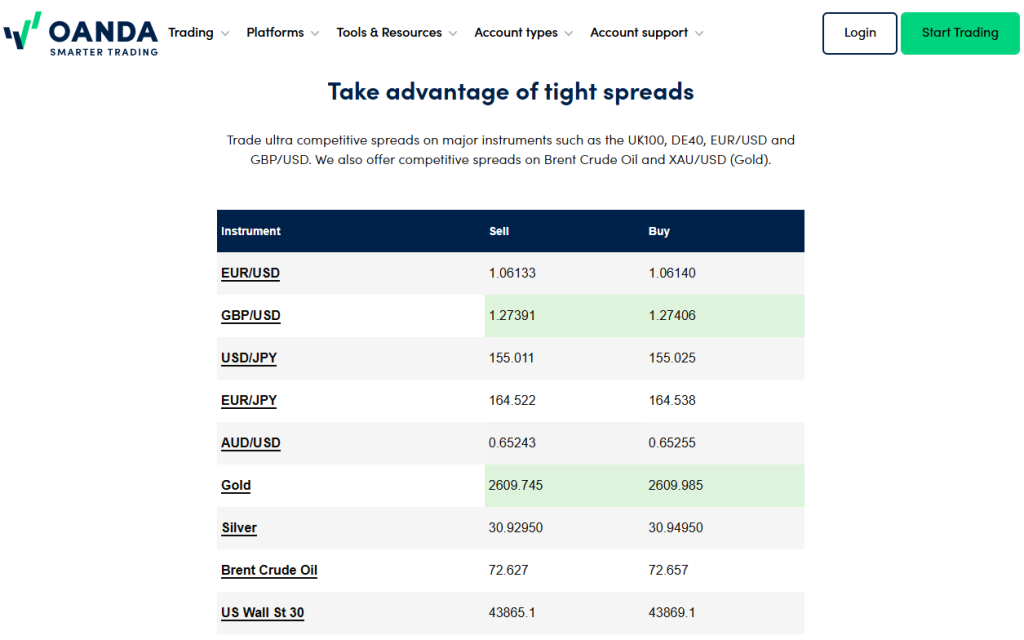Go to the EUR/JPY instrument page
1024x640 pixels.
click(248, 400)
